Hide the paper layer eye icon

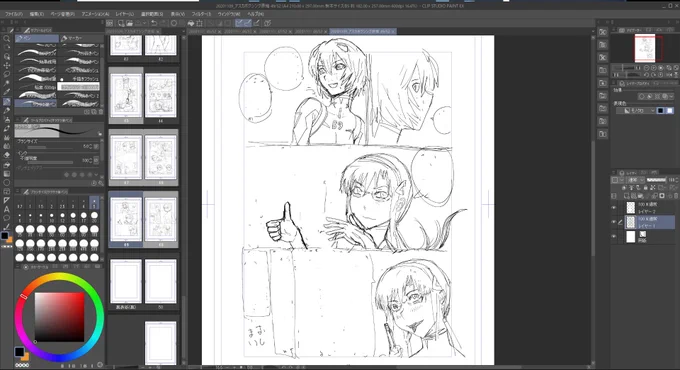click(x=614, y=237)
